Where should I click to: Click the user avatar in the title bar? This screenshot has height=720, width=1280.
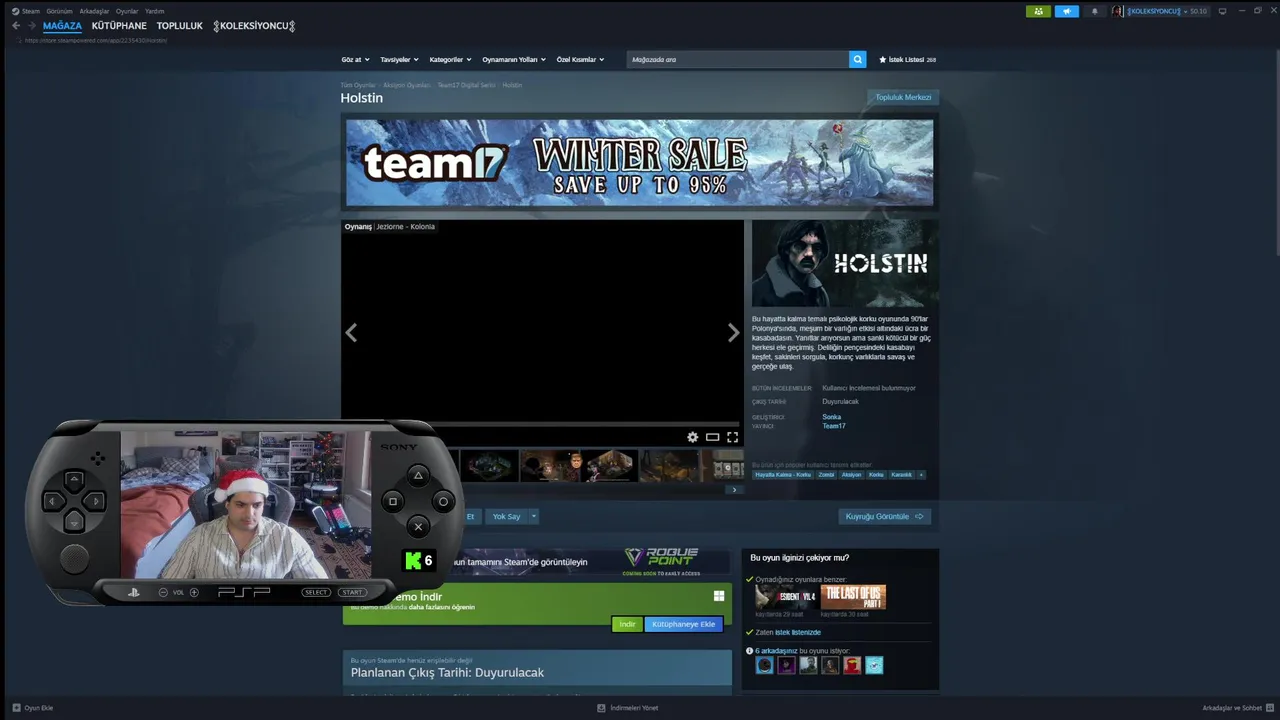1117,11
